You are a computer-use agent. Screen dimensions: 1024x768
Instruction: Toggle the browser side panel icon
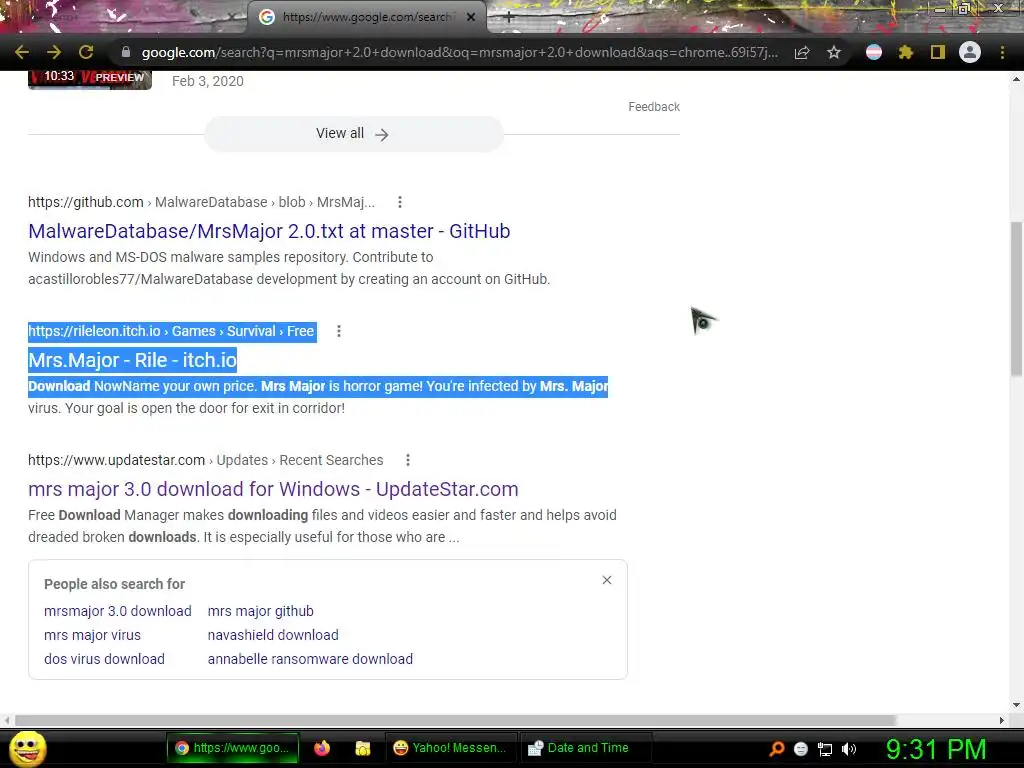(x=938, y=52)
